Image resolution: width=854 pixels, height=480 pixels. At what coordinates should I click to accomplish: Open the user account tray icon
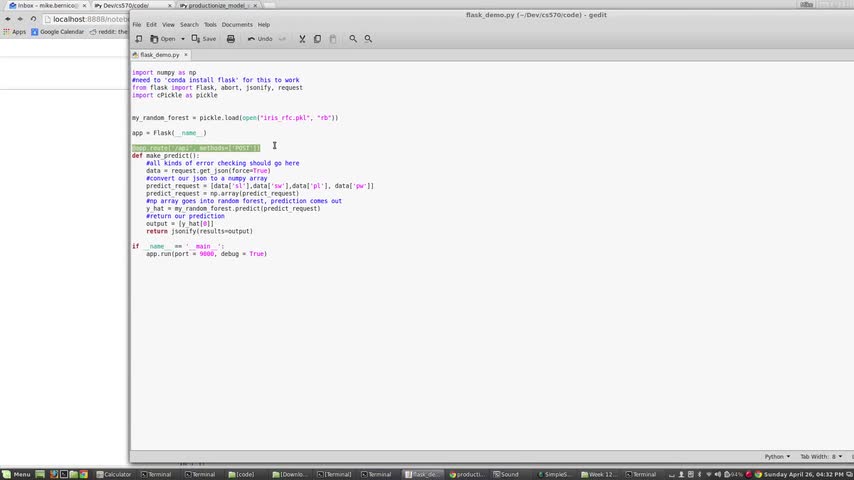click(681, 475)
